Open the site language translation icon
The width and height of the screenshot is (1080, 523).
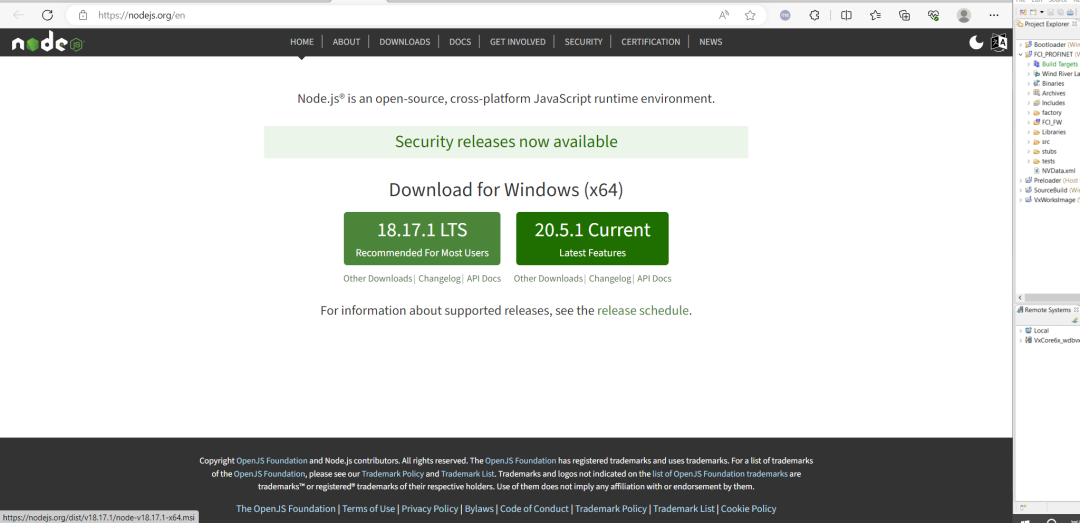coord(998,43)
